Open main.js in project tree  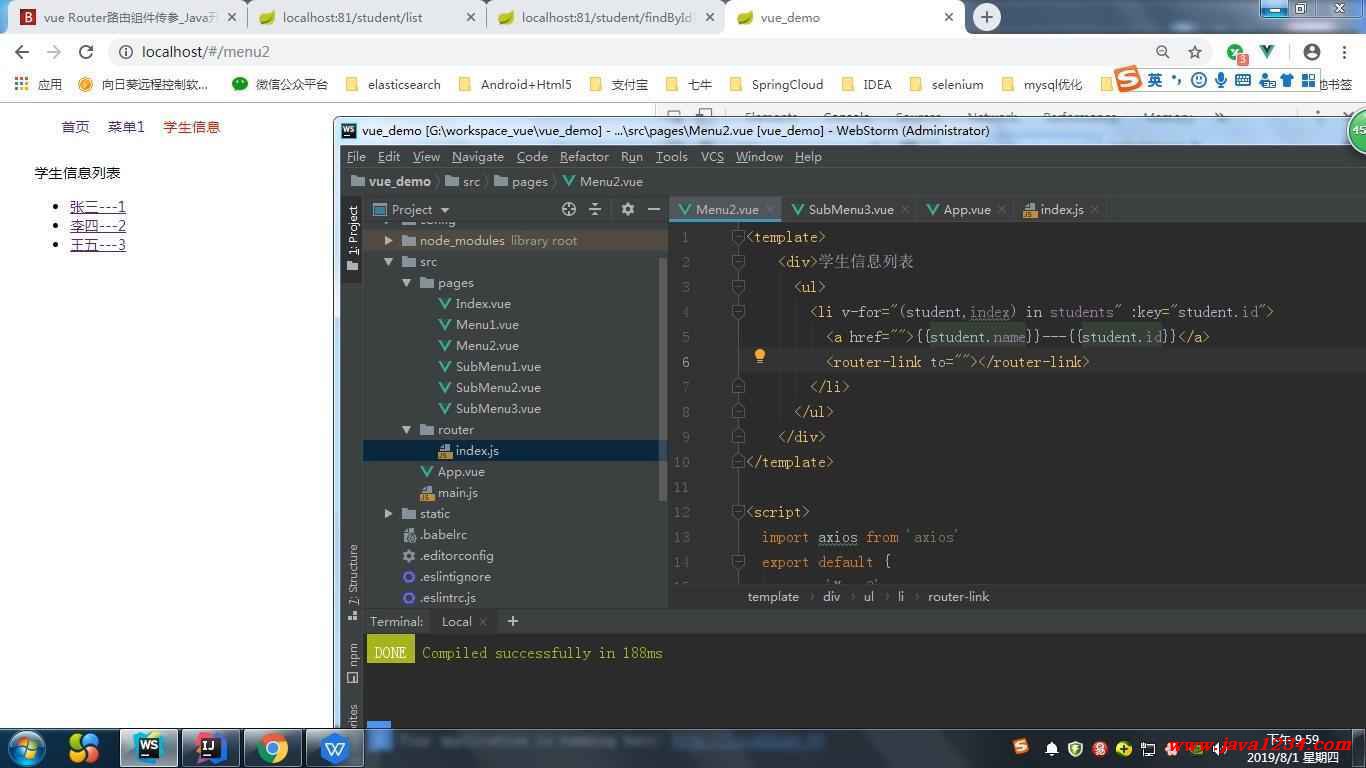tap(448, 492)
